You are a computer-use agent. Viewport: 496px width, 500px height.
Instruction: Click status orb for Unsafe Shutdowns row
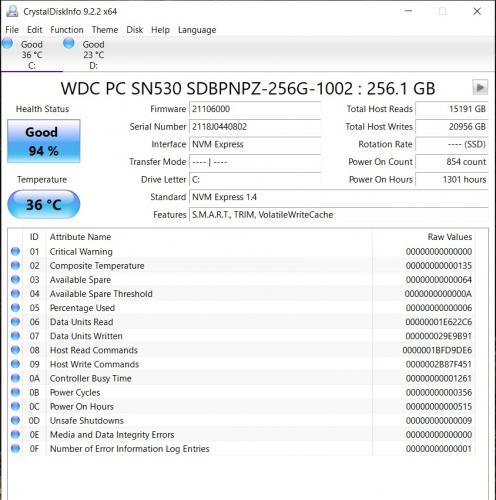[15, 420]
